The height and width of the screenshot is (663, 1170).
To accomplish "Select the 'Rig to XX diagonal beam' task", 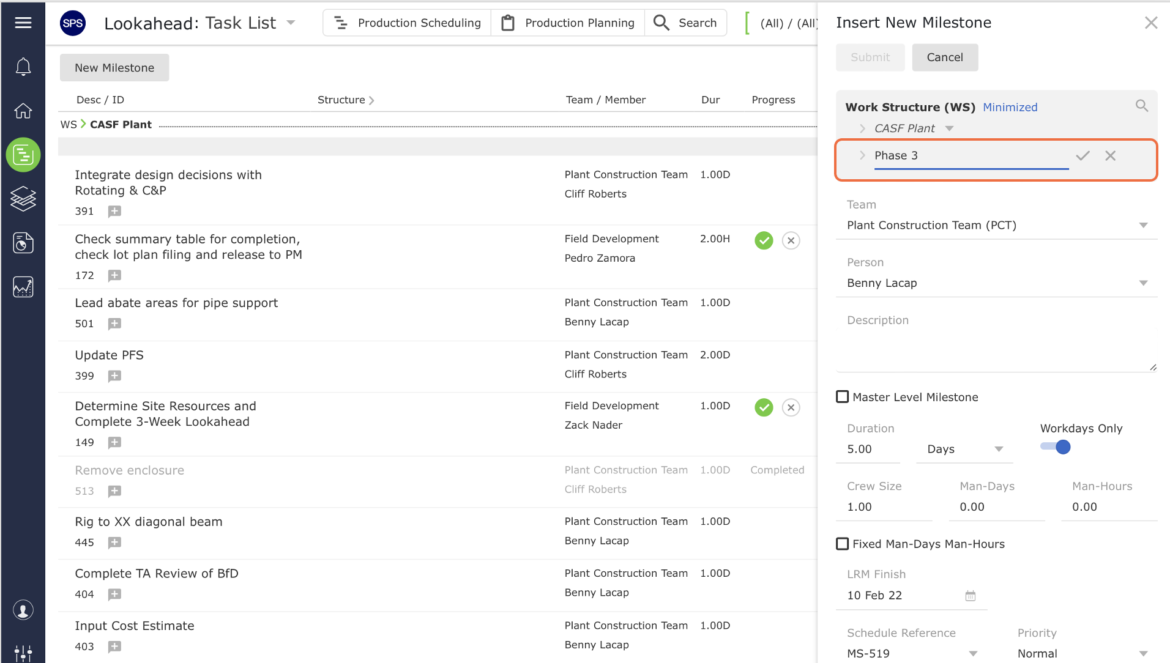I will click(x=148, y=522).
